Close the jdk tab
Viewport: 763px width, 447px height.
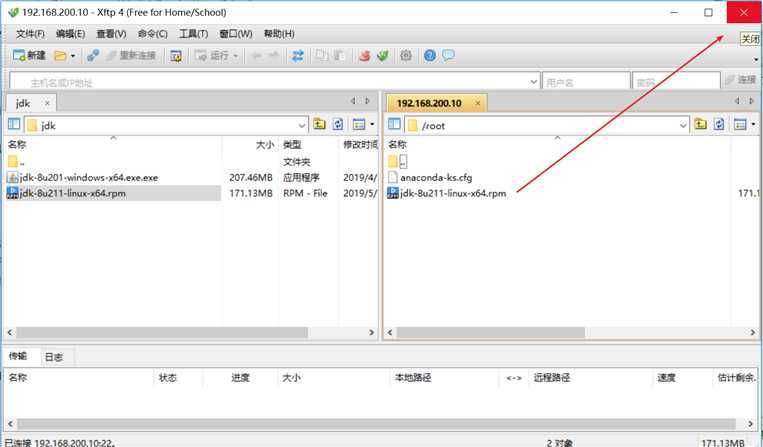click(x=47, y=103)
